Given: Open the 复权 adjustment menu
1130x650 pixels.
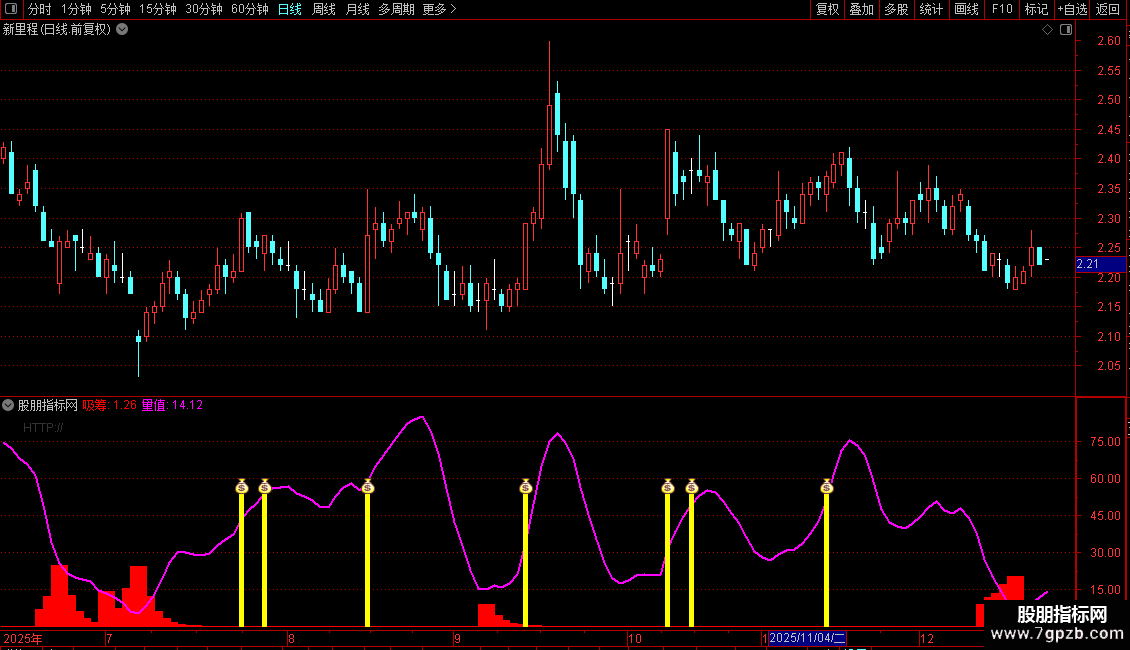Looking at the screenshot, I should 827,9.
